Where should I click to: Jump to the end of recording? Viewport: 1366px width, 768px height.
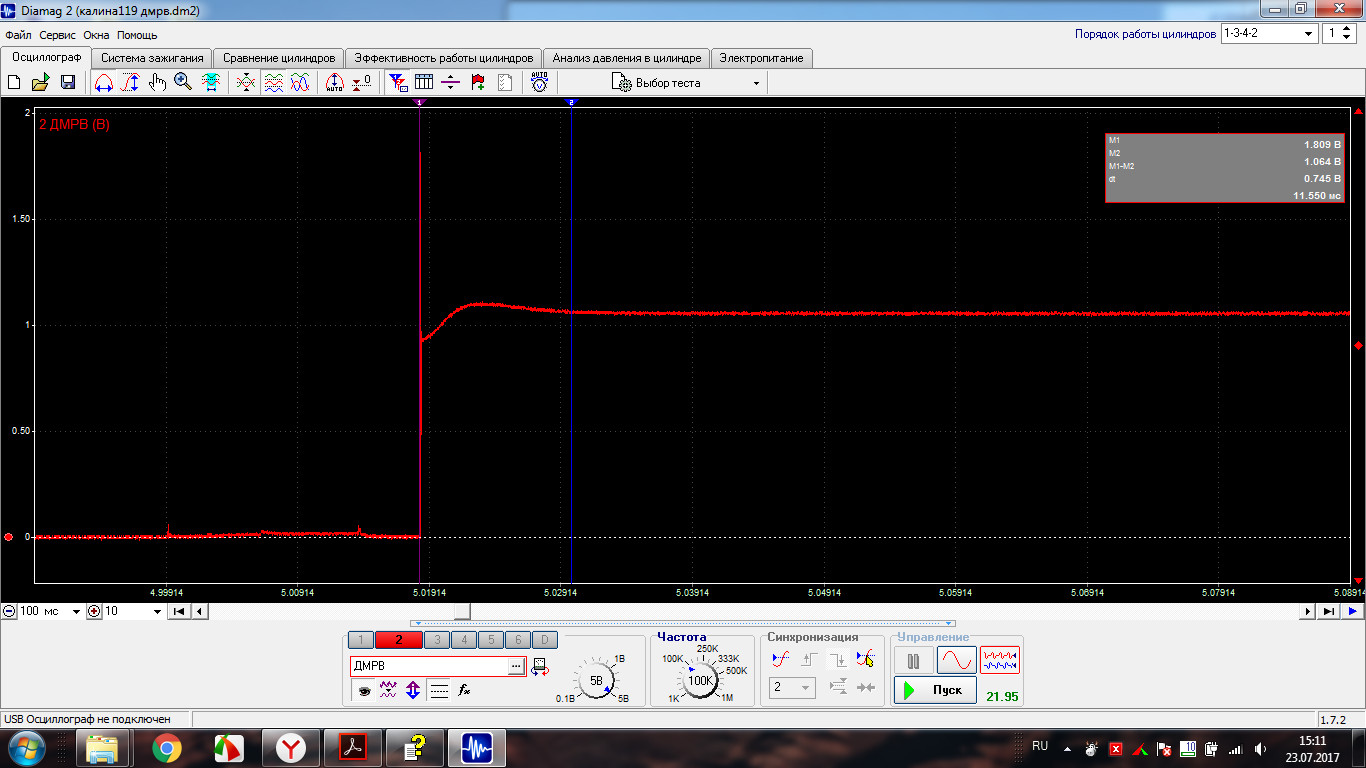[1329, 611]
